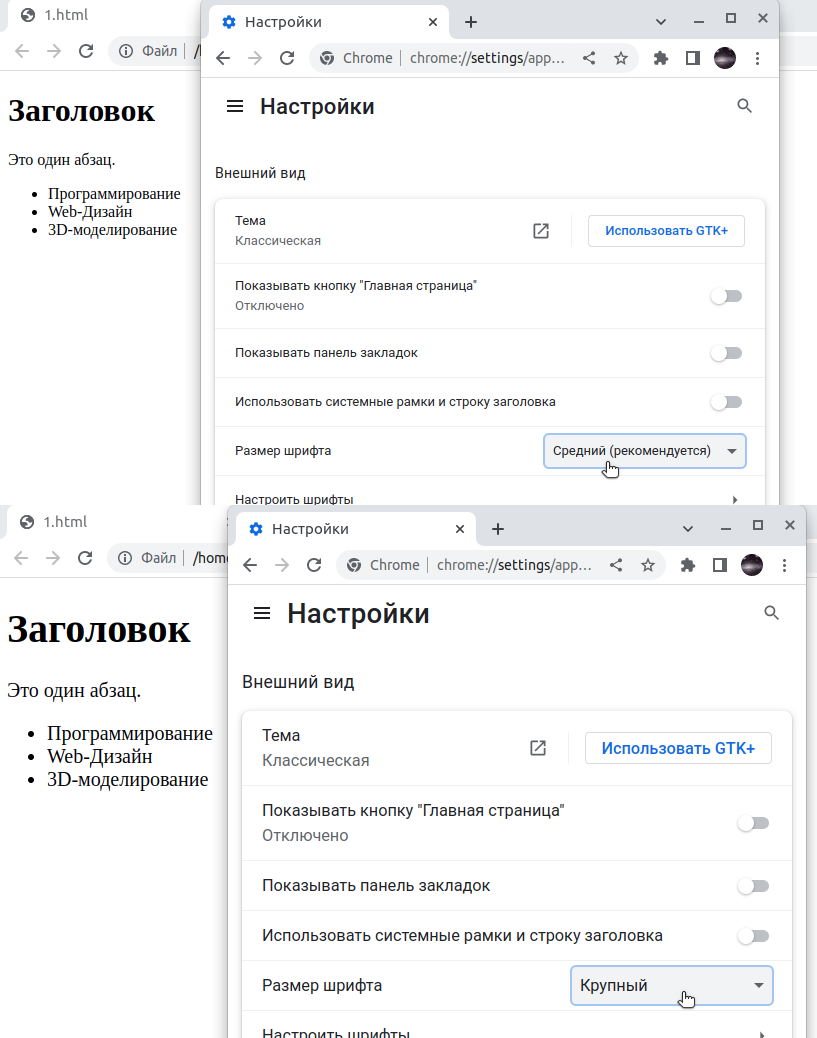Open new tab in upper Settings window
The width and height of the screenshot is (817, 1038).
(471, 22)
